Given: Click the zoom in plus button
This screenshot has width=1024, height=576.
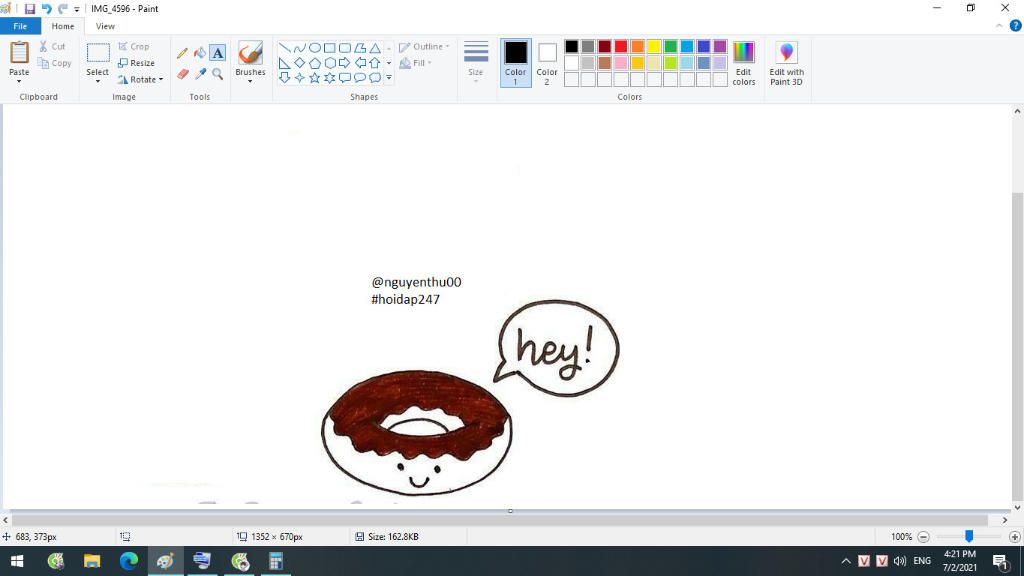Looking at the screenshot, I should (x=1014, y=537).
